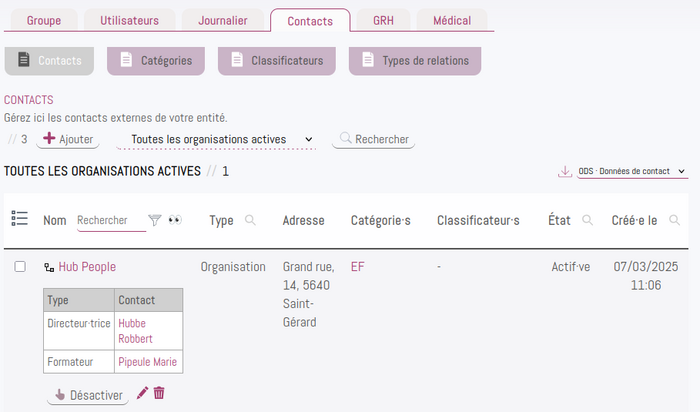This screenshot has height=412, width=700.
Task: Open the Pipeule Marie contact link
Action: (x=147, y=362)
